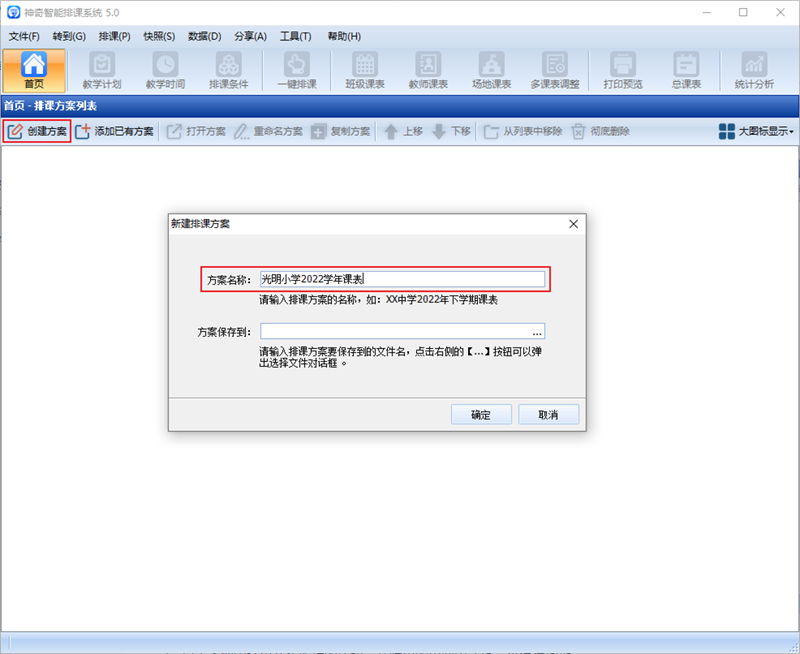Maximize the main application window
The height and width of the screenshot is (654, 800).
coord(743,12)
